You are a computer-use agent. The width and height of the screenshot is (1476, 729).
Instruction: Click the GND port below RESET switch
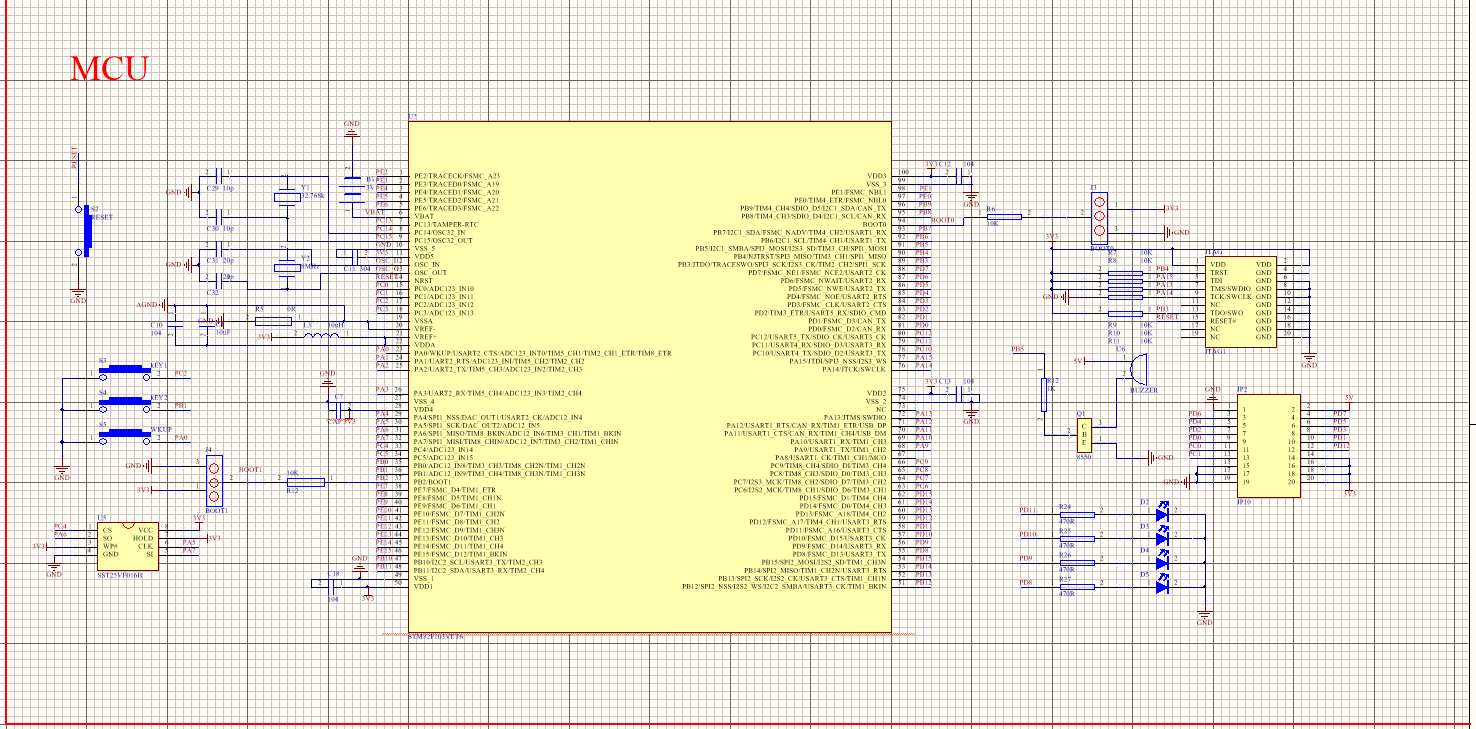click(x=78, y=294)
